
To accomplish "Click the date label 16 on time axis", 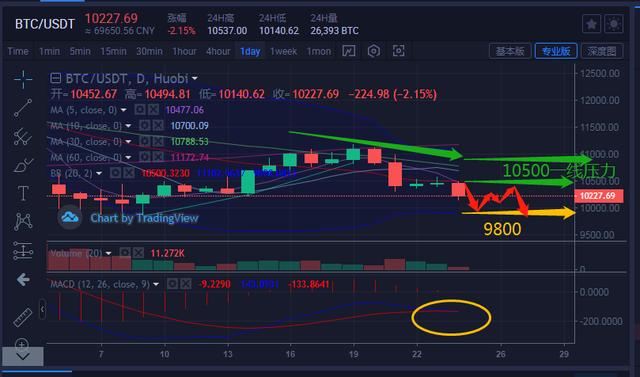I will tap(290, 354).
